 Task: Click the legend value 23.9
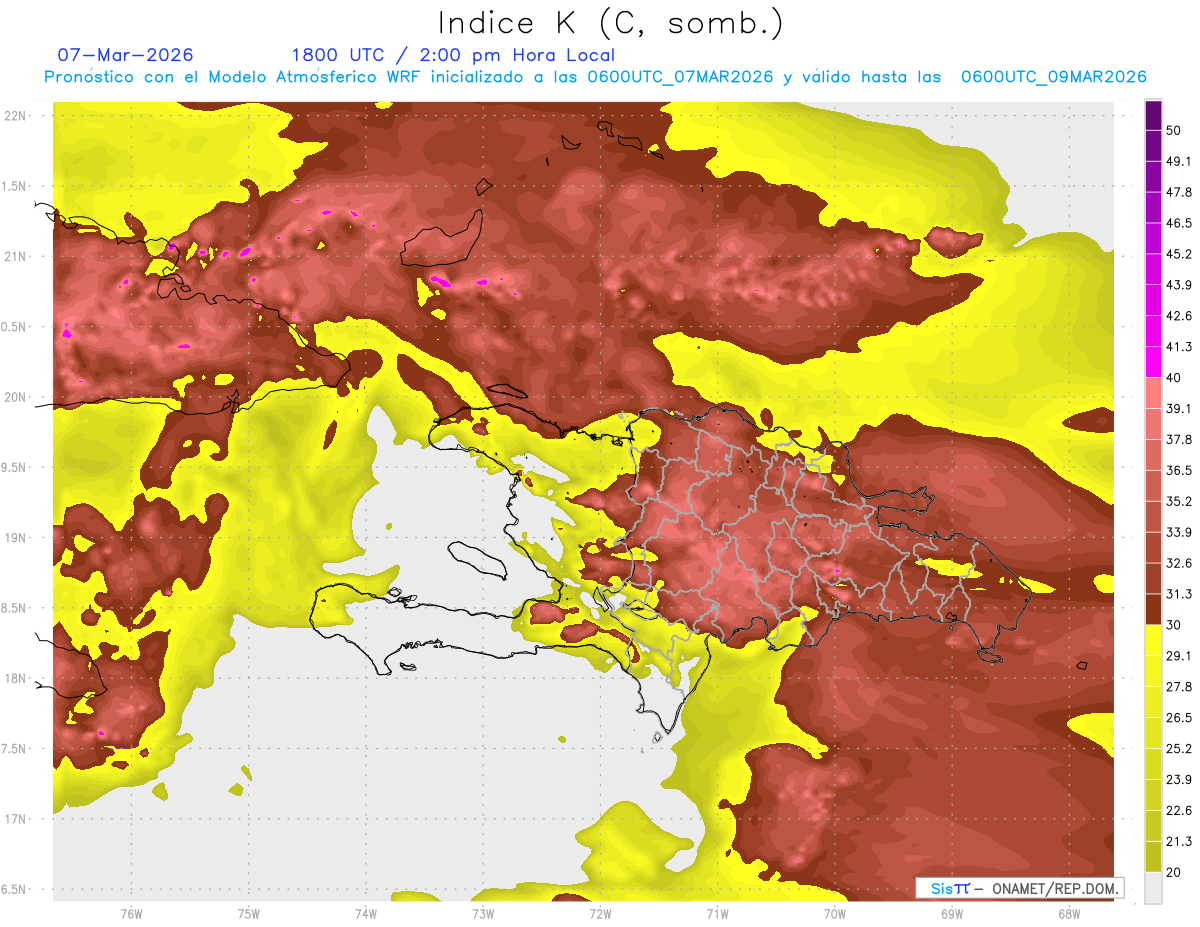click(1179, 780)
